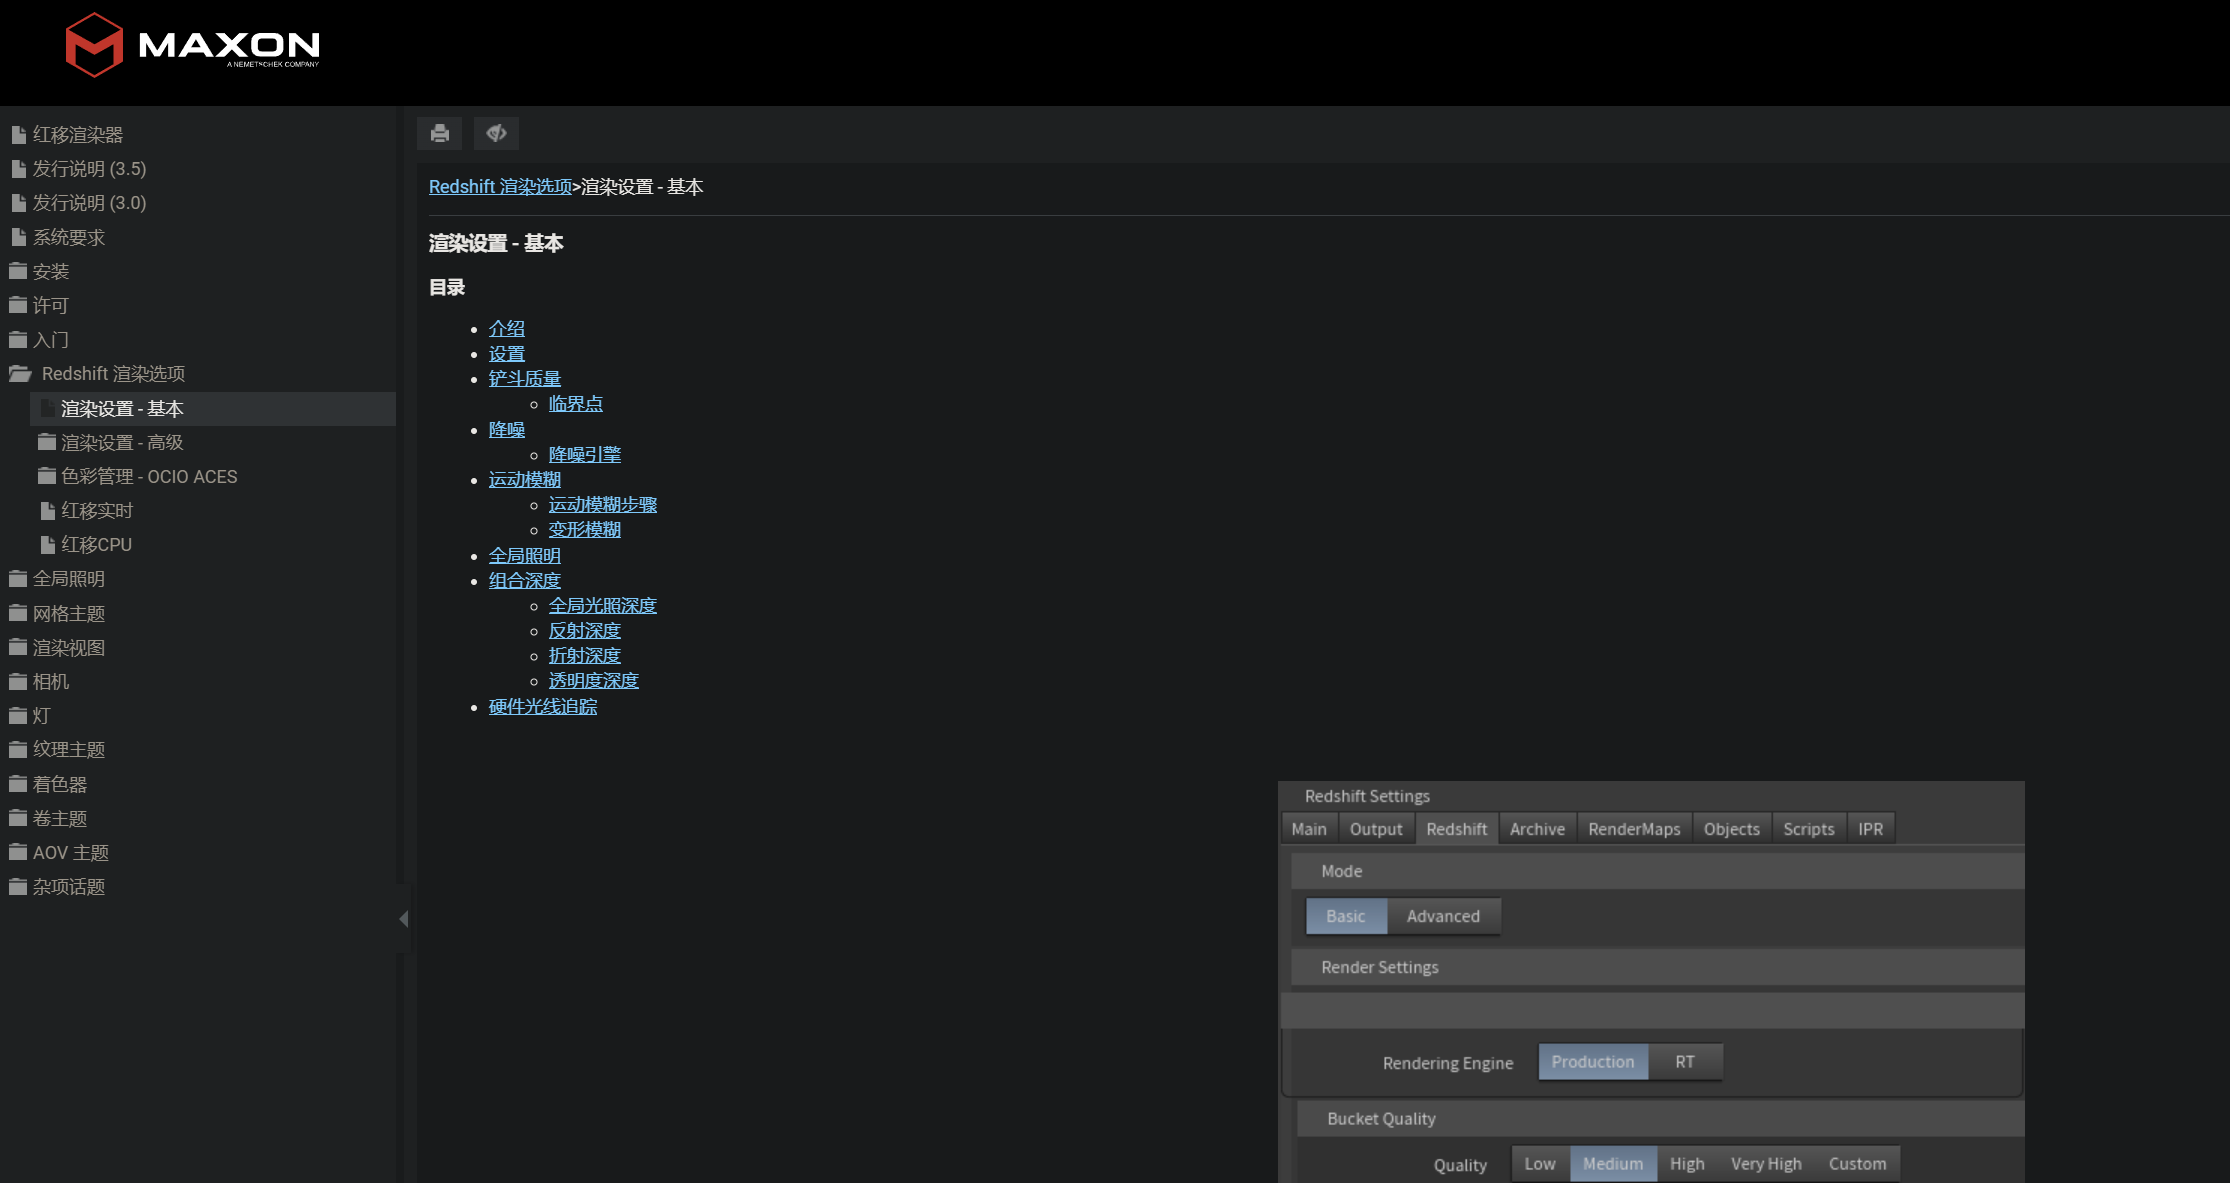The image size is (2230, 1183).
Task: Jump to the 变形模糊 subsection
Action: [x=585, y=529]
